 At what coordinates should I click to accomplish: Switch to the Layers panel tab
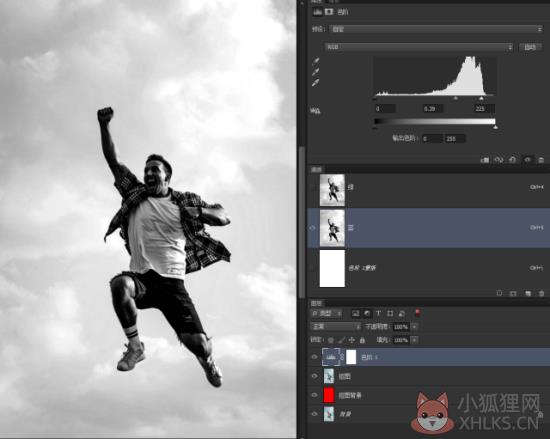[316, 303]
